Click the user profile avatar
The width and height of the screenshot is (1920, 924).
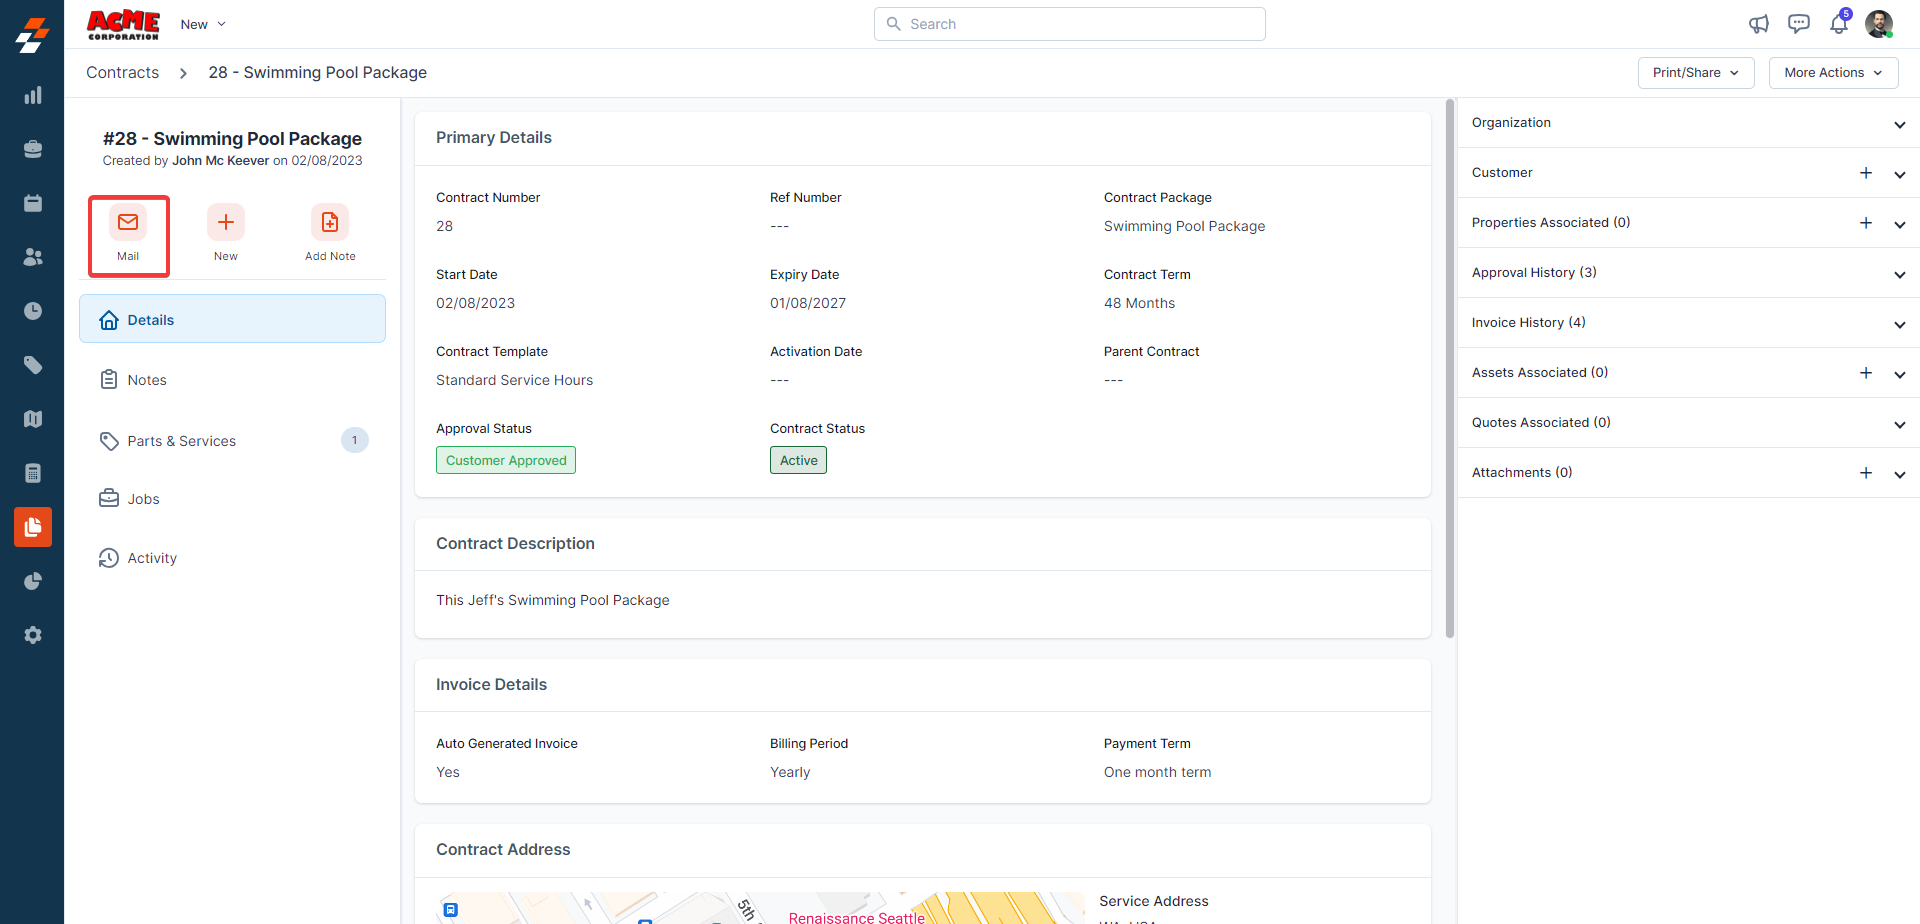click(1878, 24)
